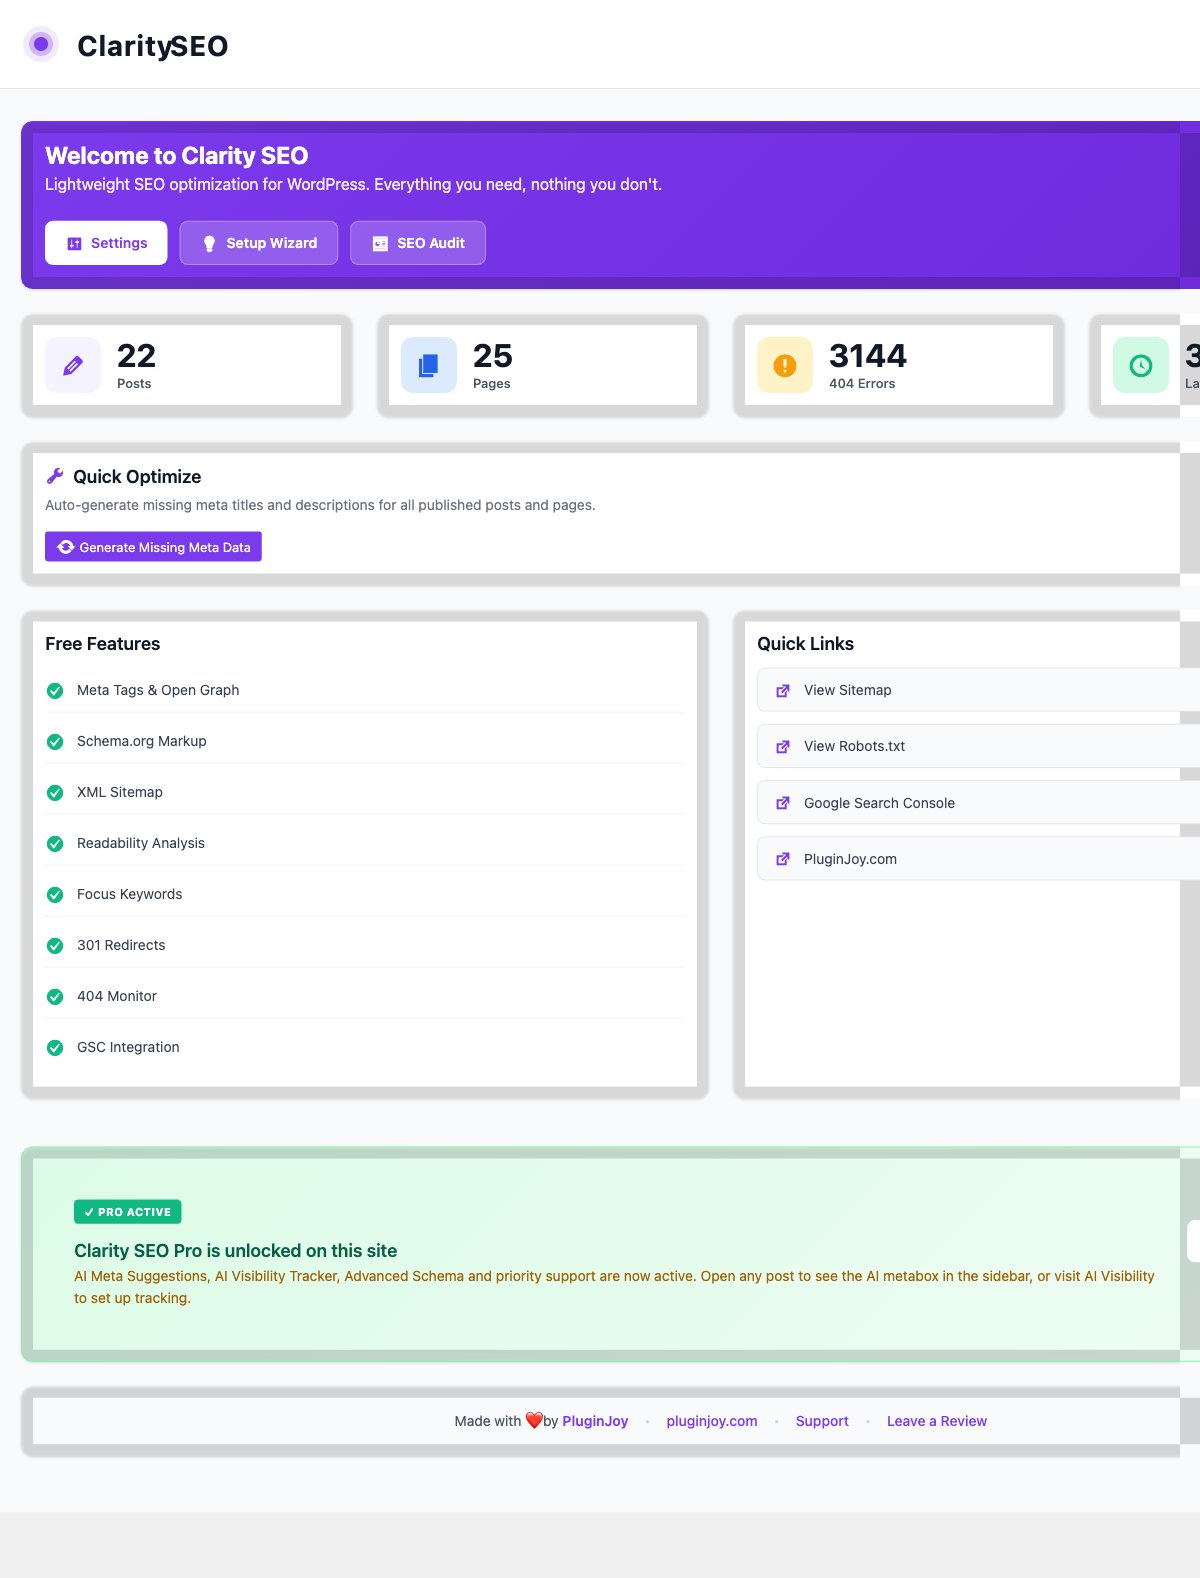The width and height of the screenshot is (1200, 1578).
Task: Click the checkmark beside 404 Monitor
Action: click(55, 997)
